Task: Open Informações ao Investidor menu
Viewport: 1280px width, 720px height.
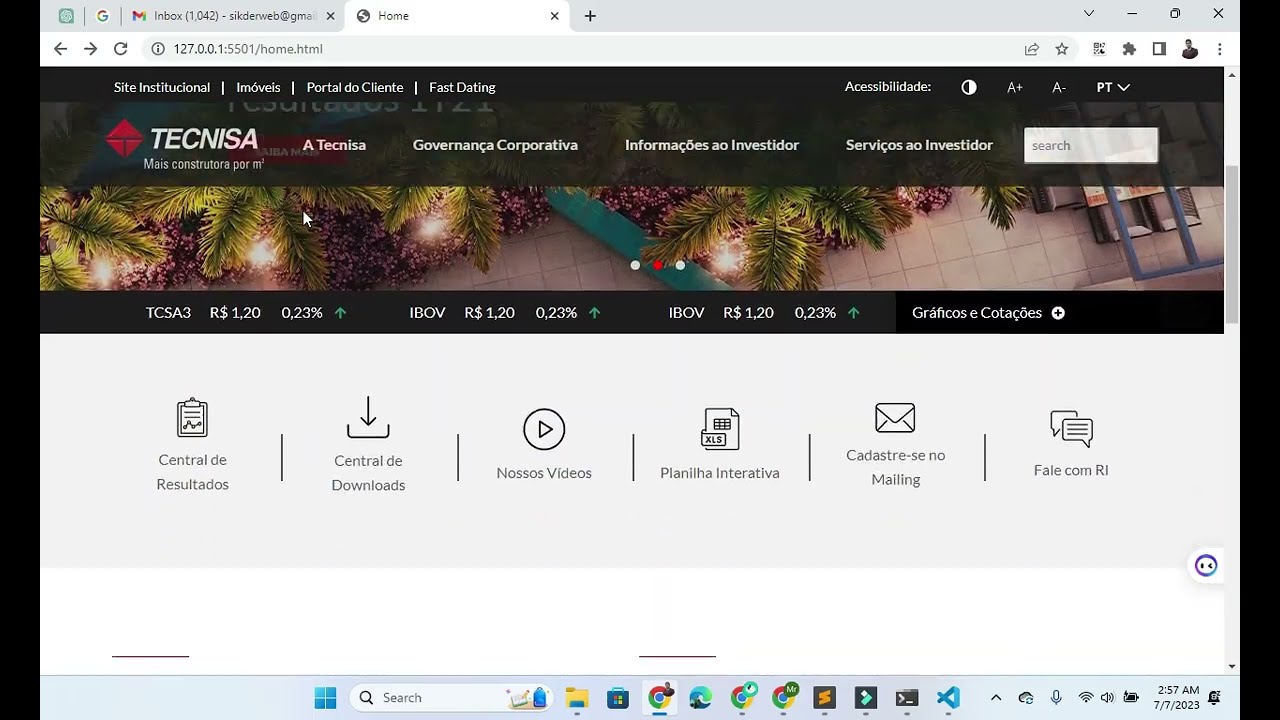Action: [x=712, y=145]
